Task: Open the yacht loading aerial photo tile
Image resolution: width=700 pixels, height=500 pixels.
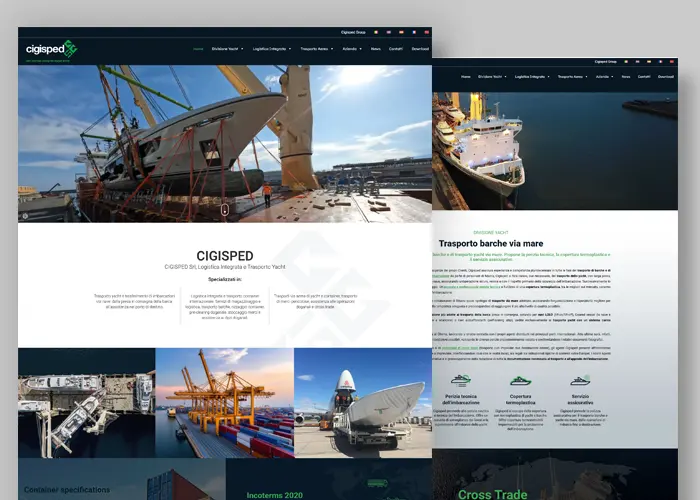Action: 87,403
